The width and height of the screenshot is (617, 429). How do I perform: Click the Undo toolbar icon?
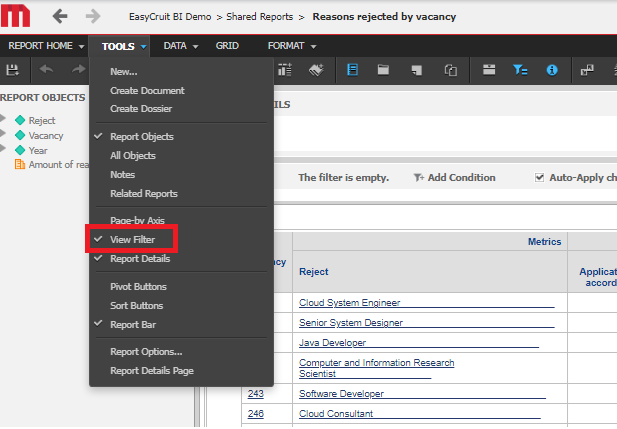tap(46, 69)
